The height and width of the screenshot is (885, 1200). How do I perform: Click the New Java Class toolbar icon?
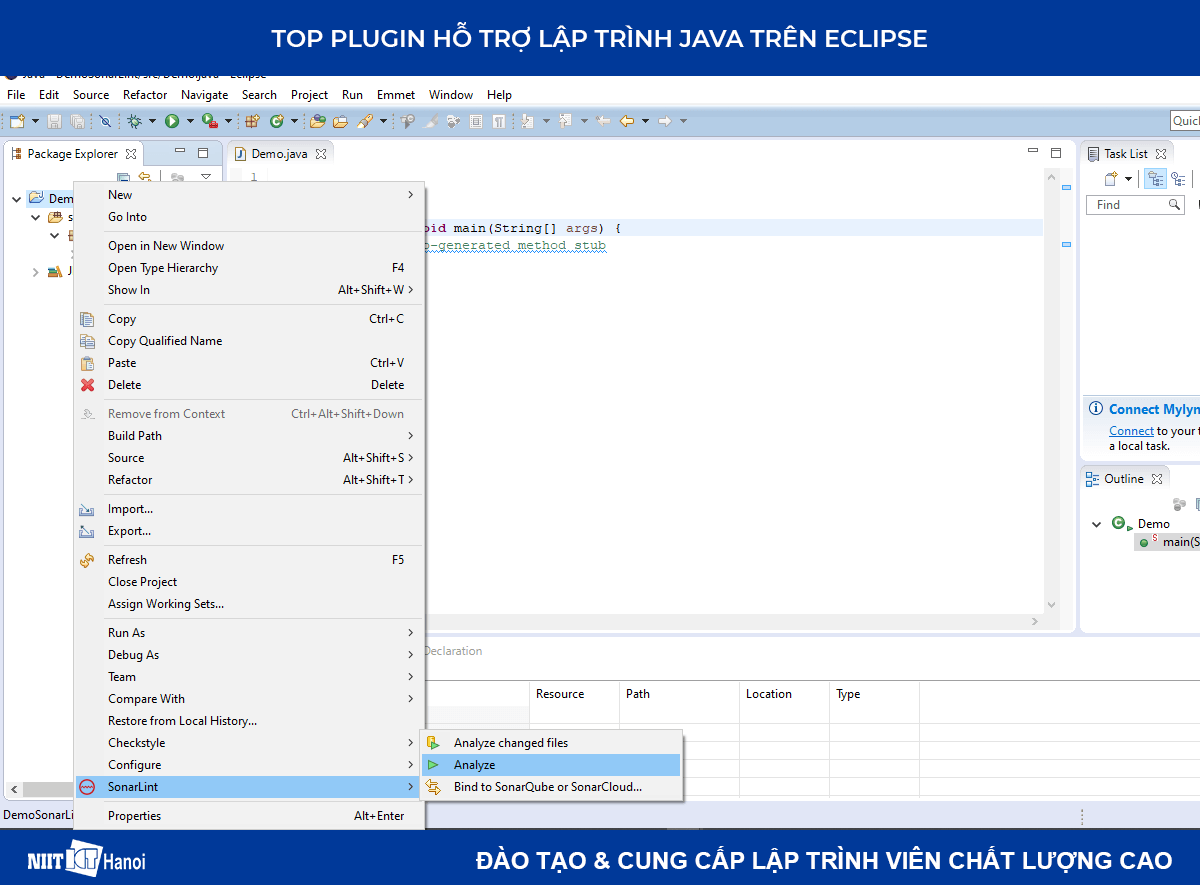click(x=277, y=120)
